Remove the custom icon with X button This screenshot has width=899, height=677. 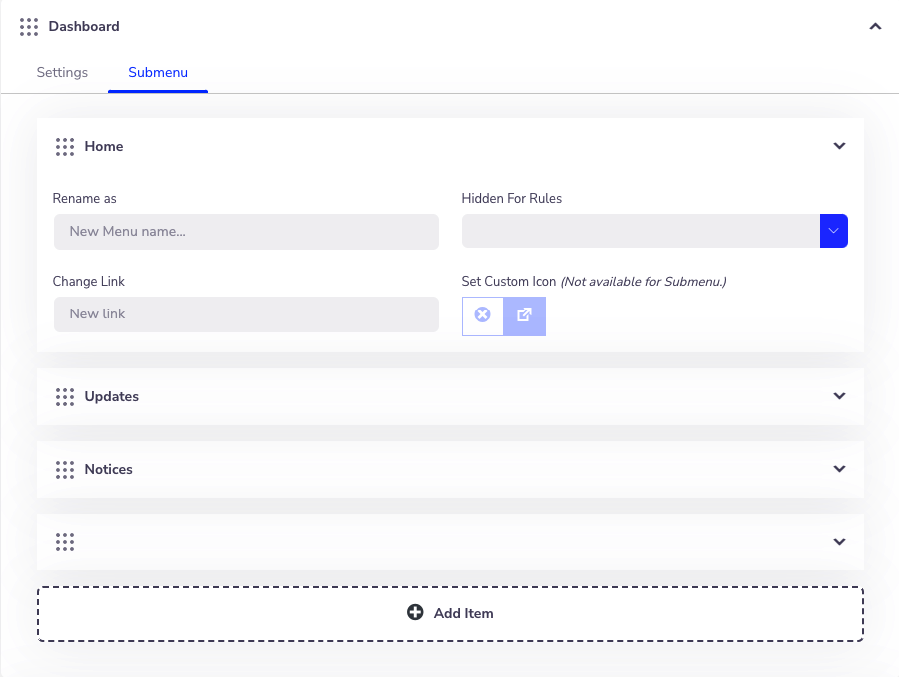483,316
